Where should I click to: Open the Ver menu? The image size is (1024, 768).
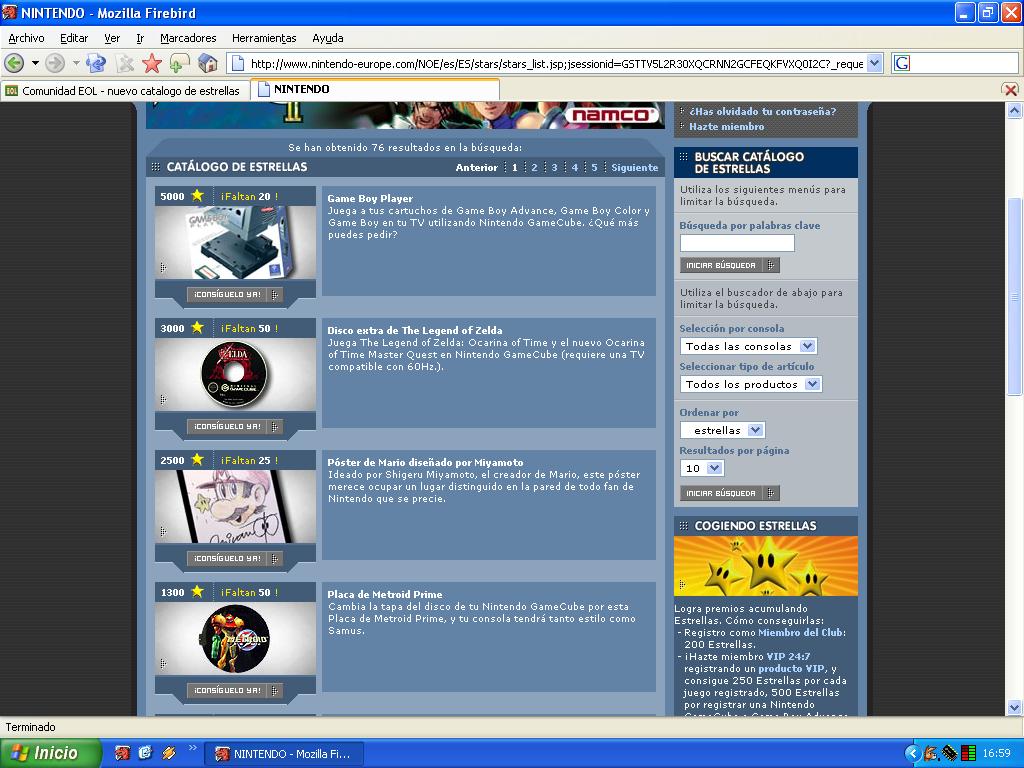[112, 38]
